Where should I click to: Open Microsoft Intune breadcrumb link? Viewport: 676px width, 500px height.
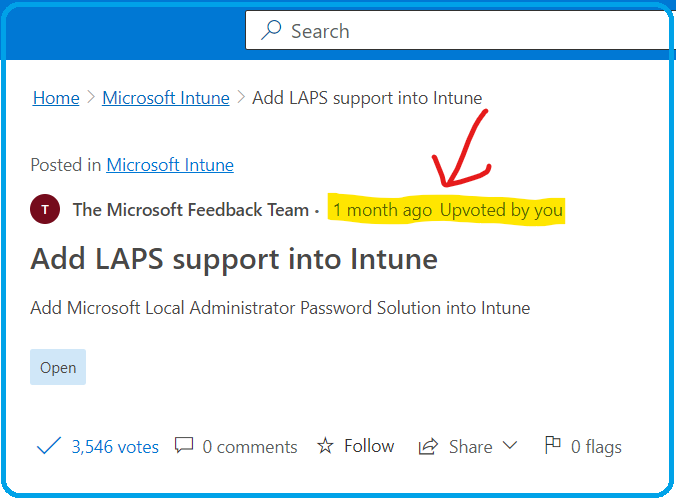point(166,98)
